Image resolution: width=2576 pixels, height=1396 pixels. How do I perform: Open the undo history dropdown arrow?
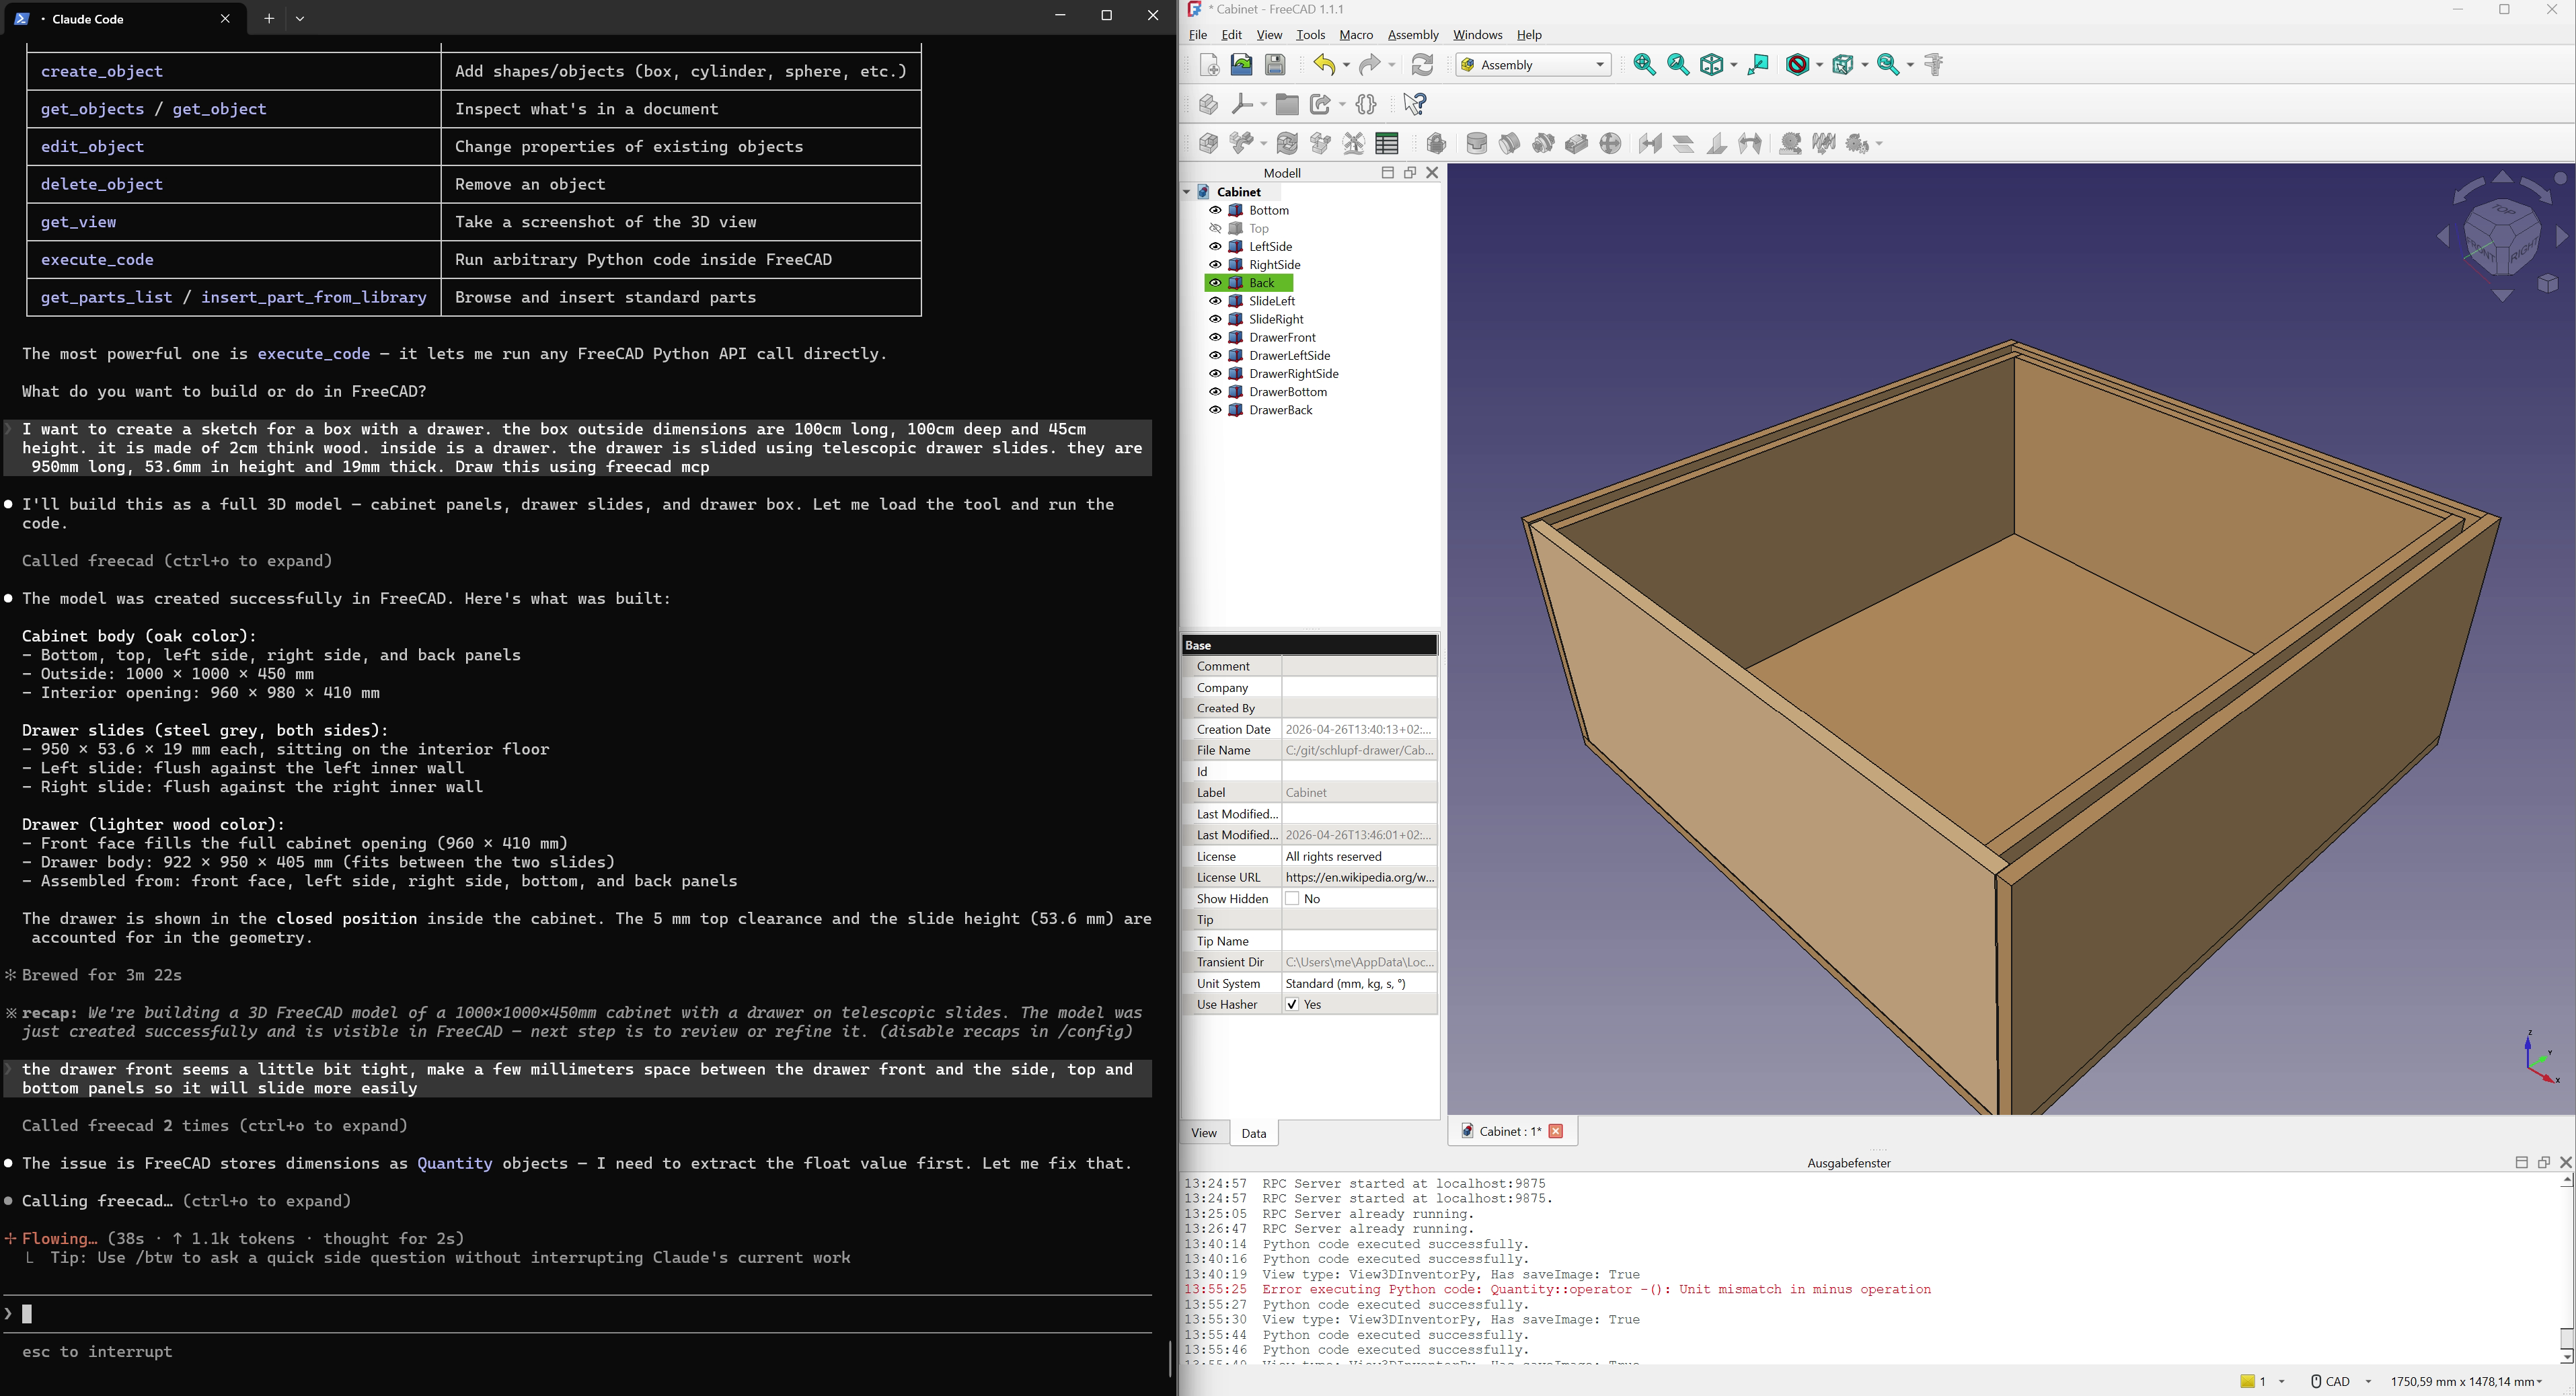click(1346, 66)
